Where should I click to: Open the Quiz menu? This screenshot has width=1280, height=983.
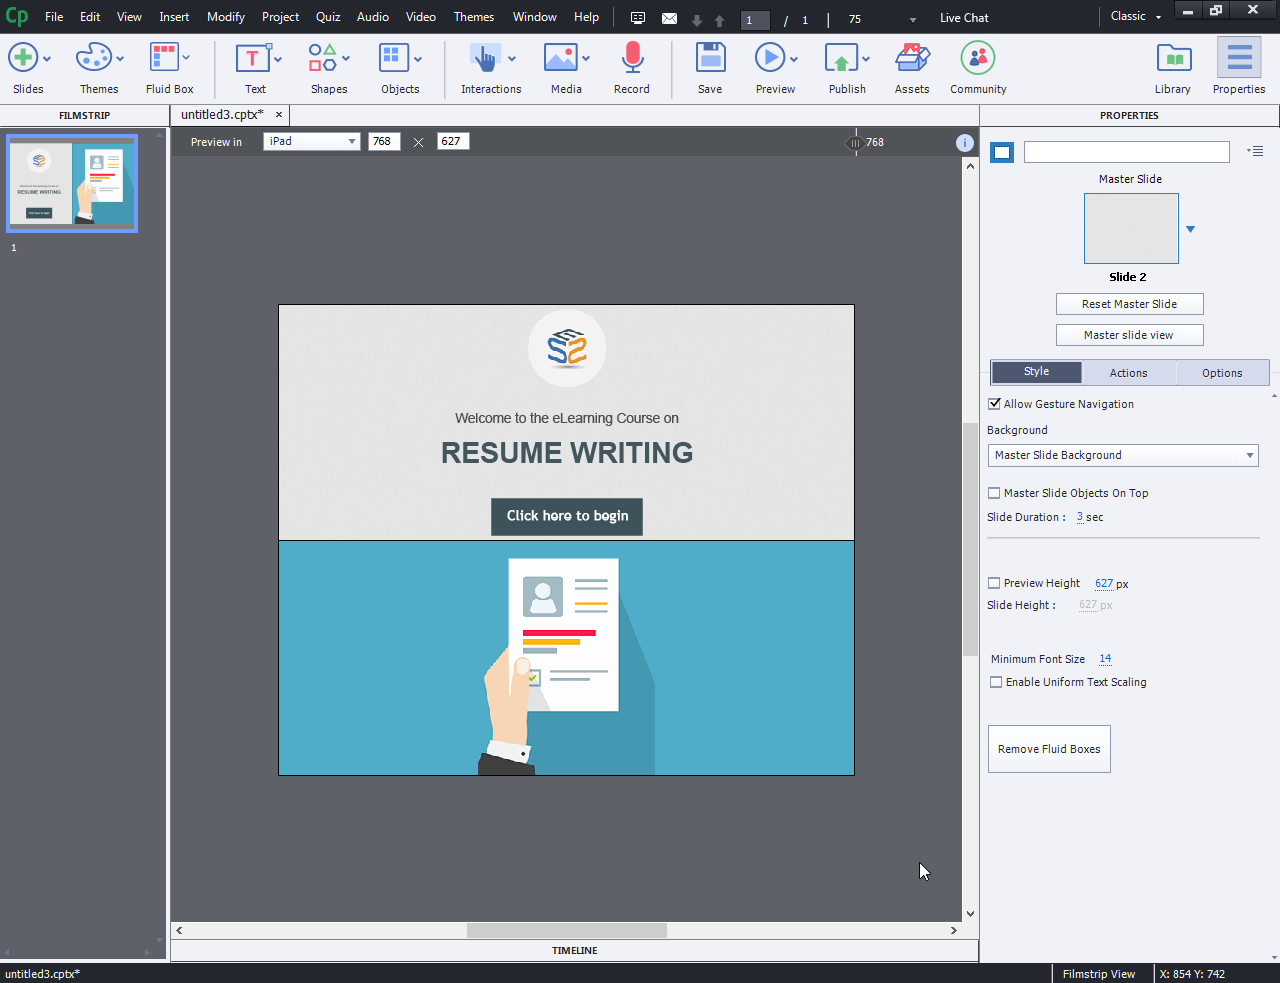pos(328,17)
